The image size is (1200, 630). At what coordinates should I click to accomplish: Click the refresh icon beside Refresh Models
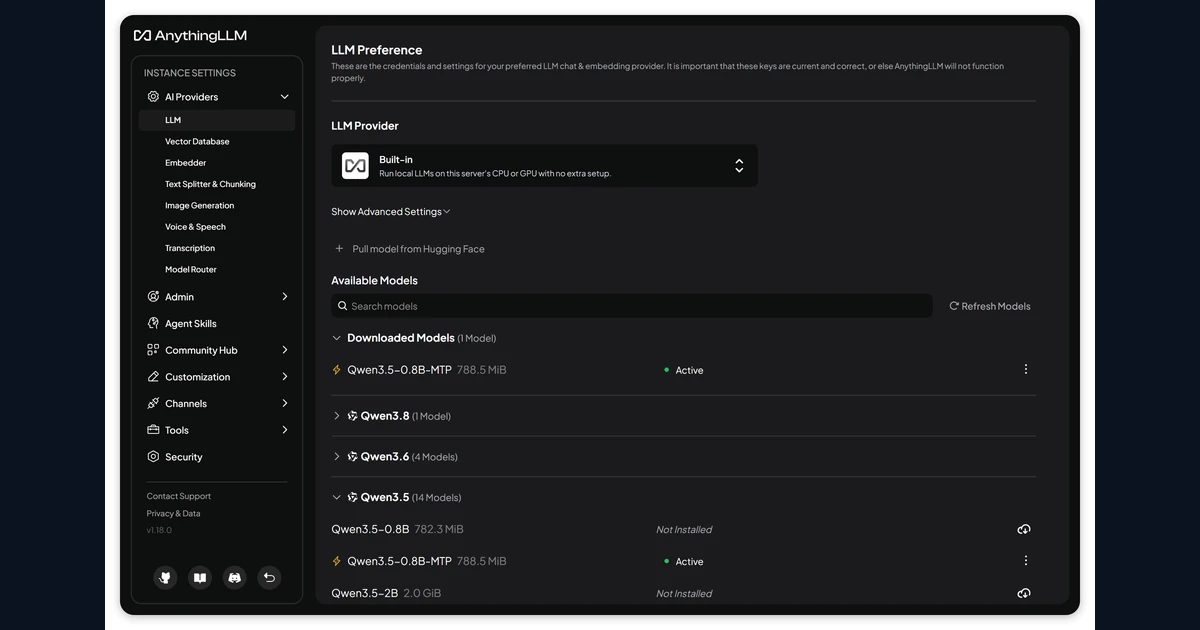point(954,306)
